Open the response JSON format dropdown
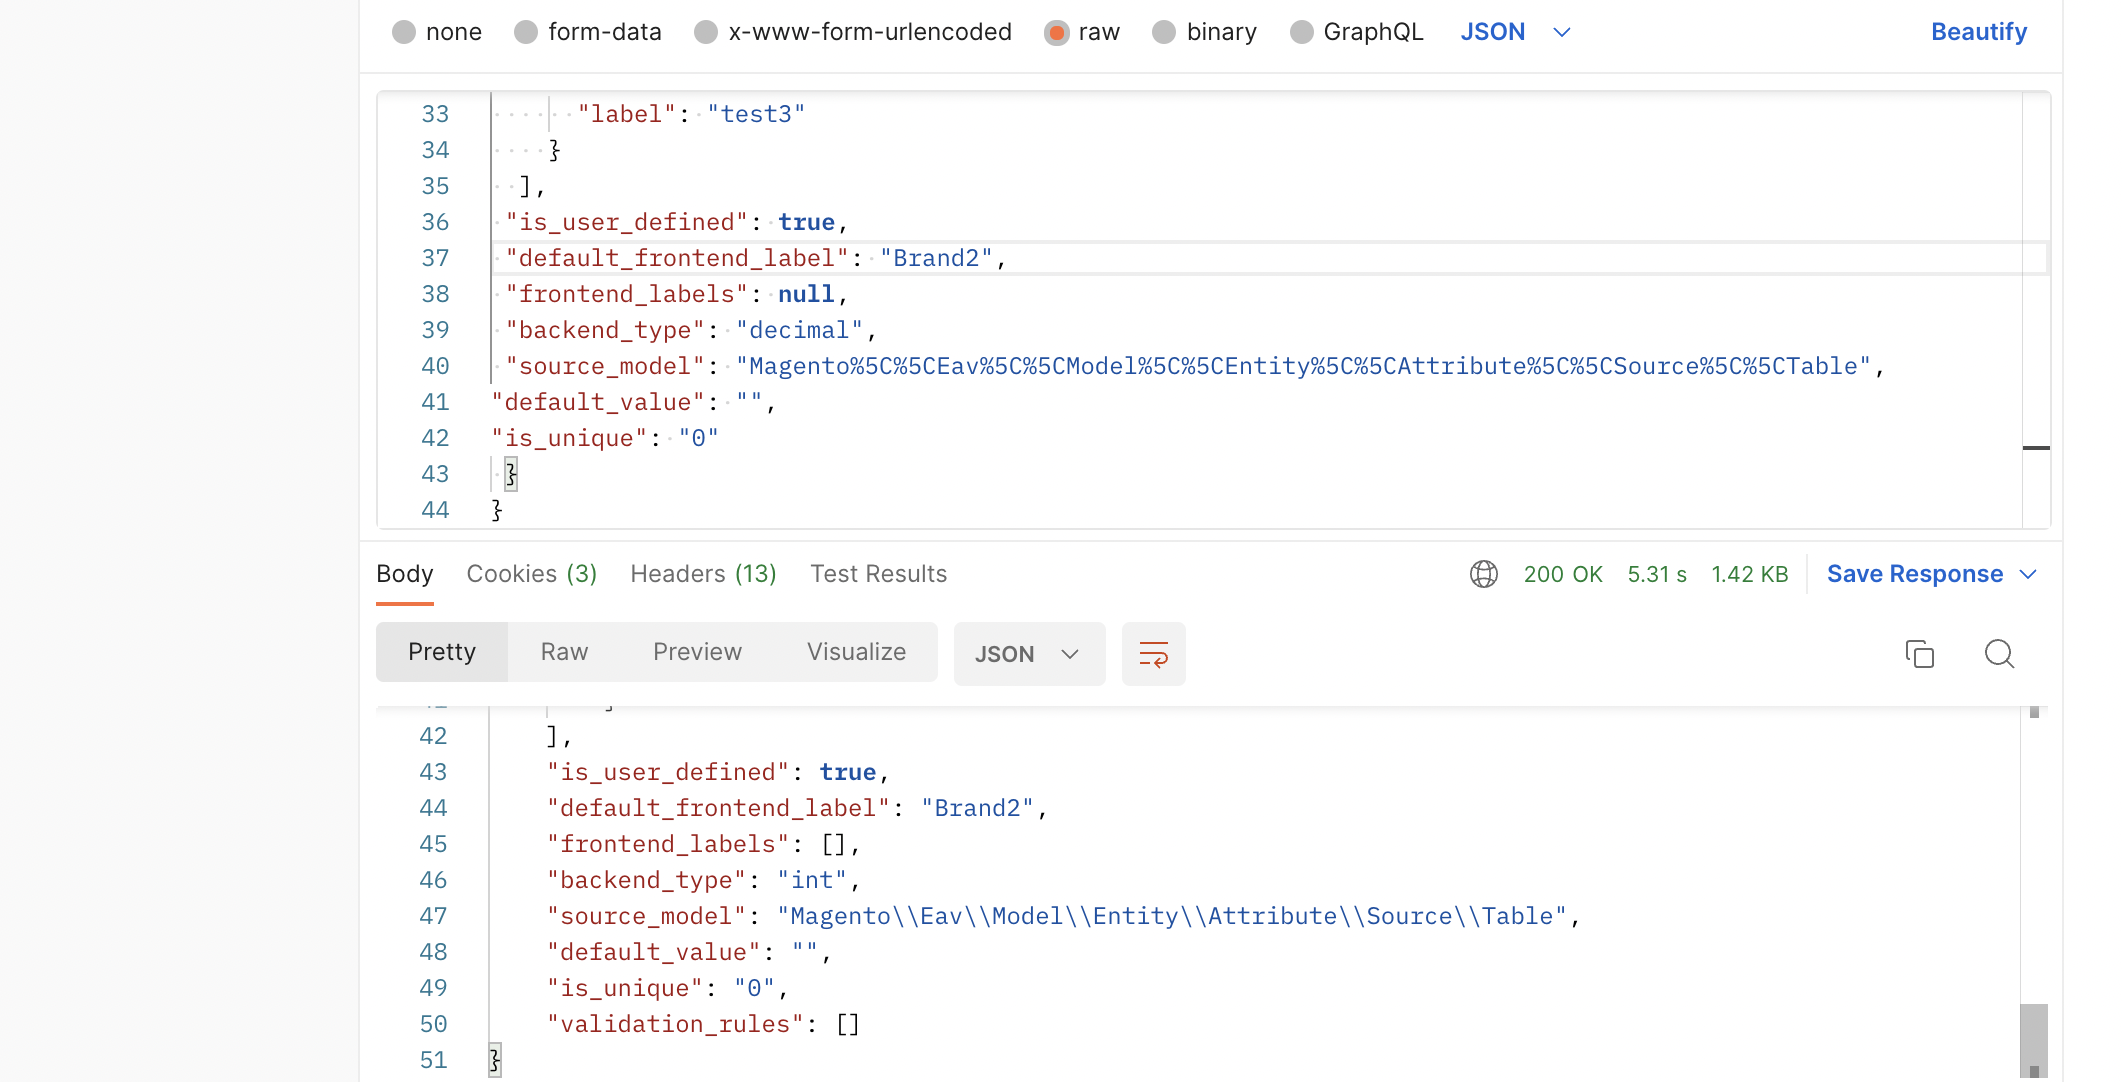2122x1082 pixels. pyautogui.click(x=1029, y=654)
